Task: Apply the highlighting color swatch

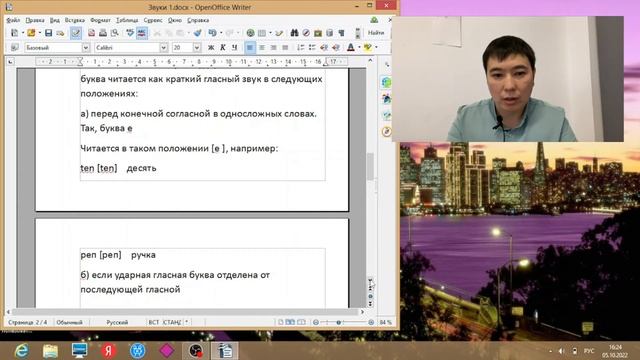Action: click(368, 48)
